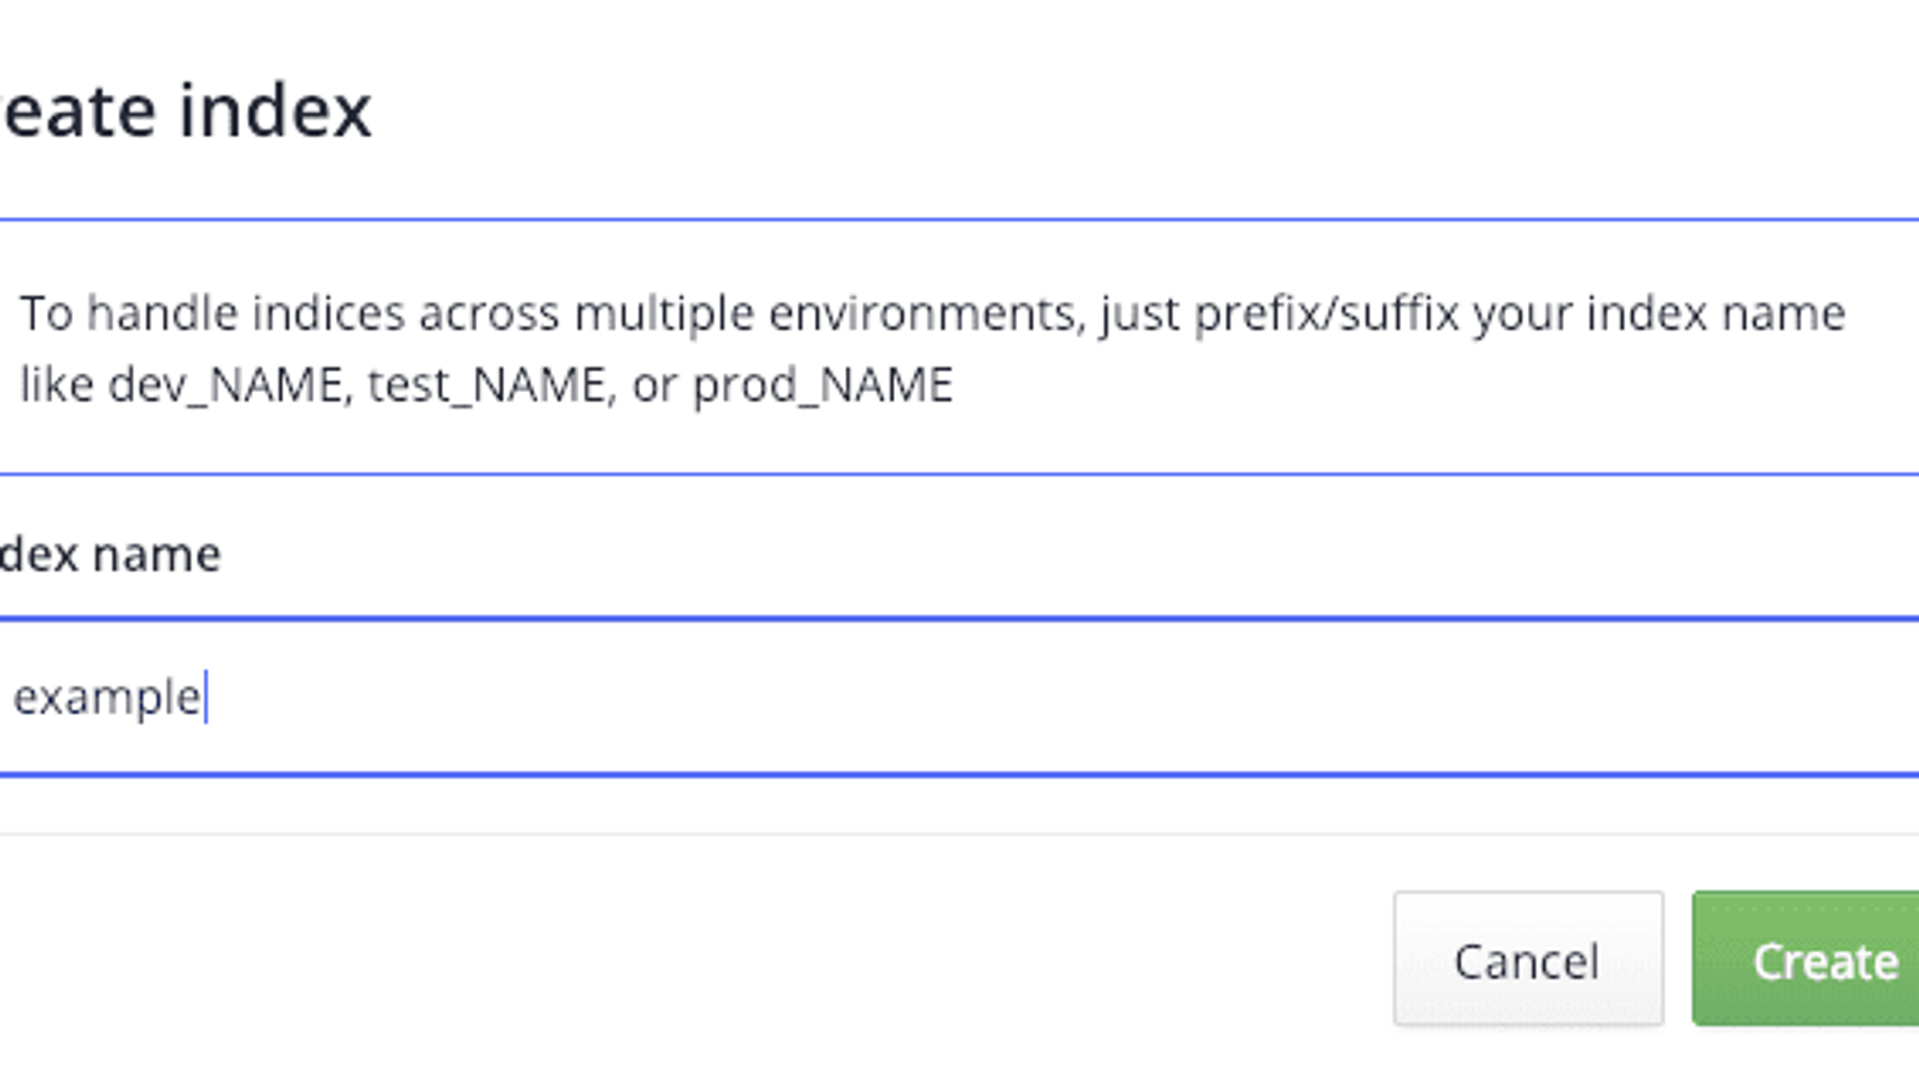Click "prod_NAME" in the hint text
This screenshot has width=1919, height=1080.
[x=822, y=385]
